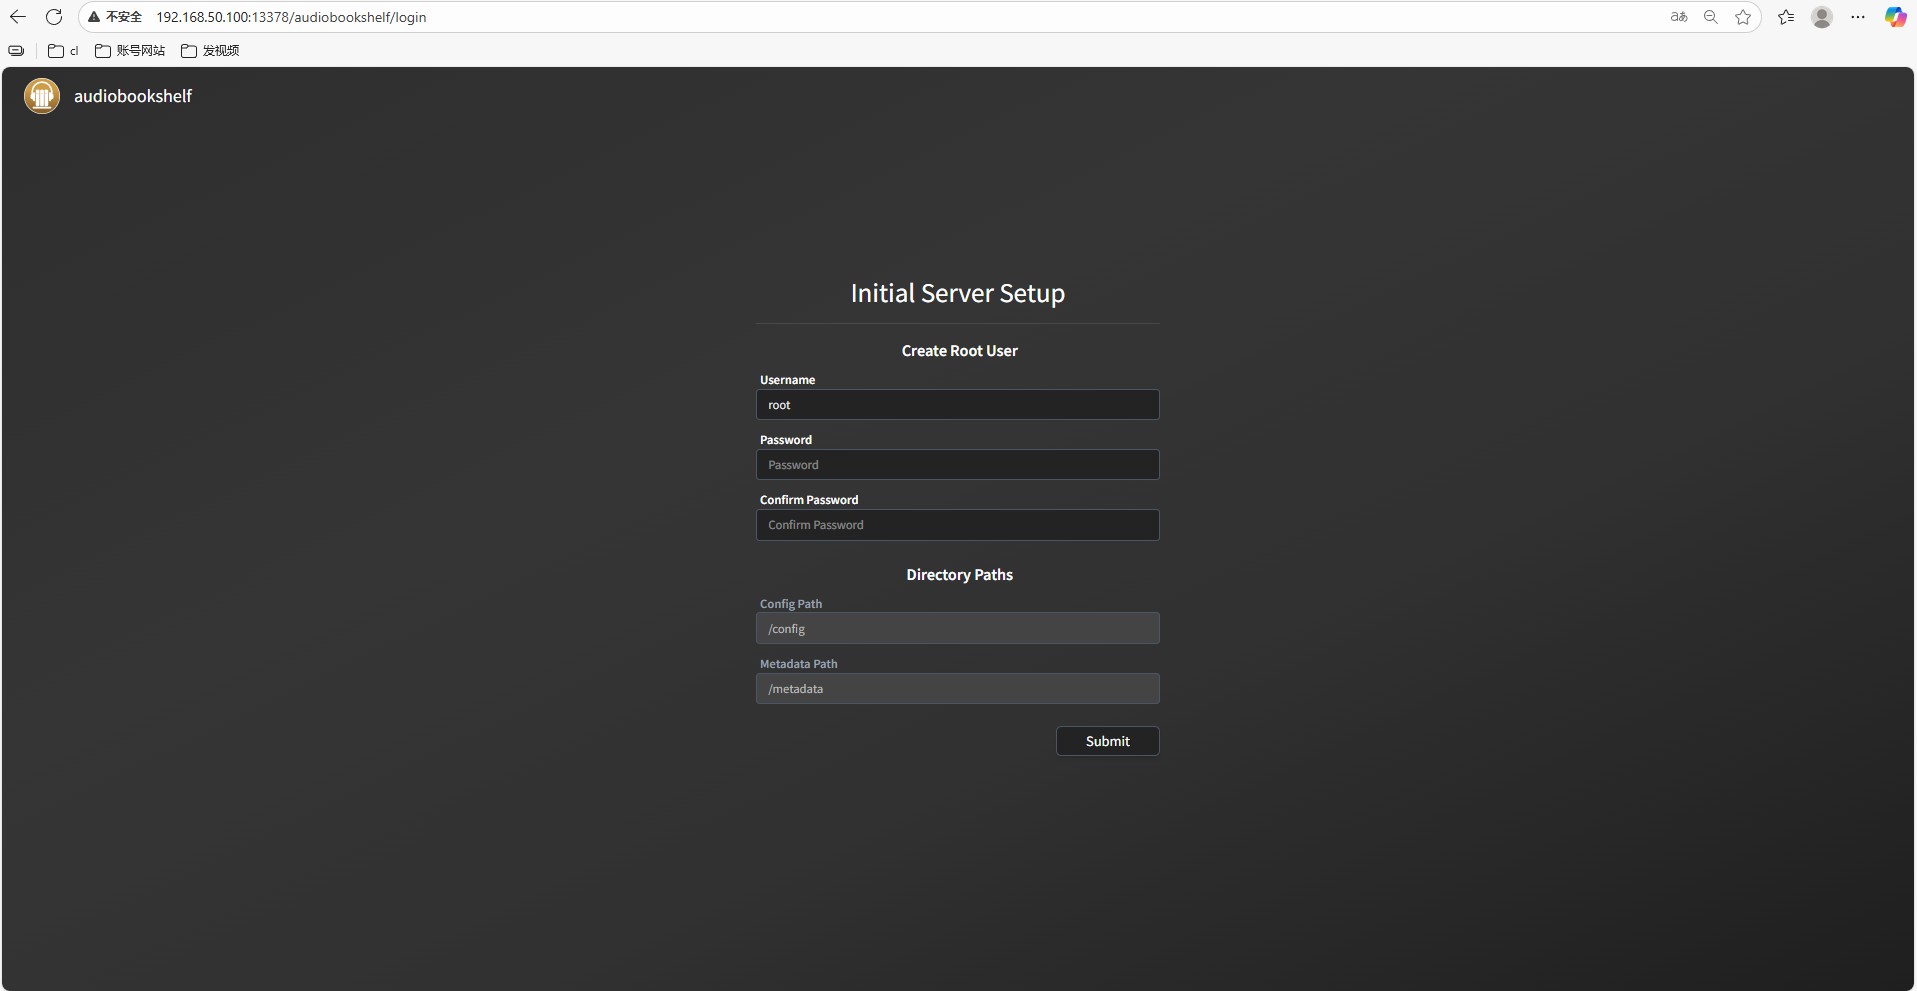
Task: Open the Copilot icon in the toolbar
Action: (1895, 17)
